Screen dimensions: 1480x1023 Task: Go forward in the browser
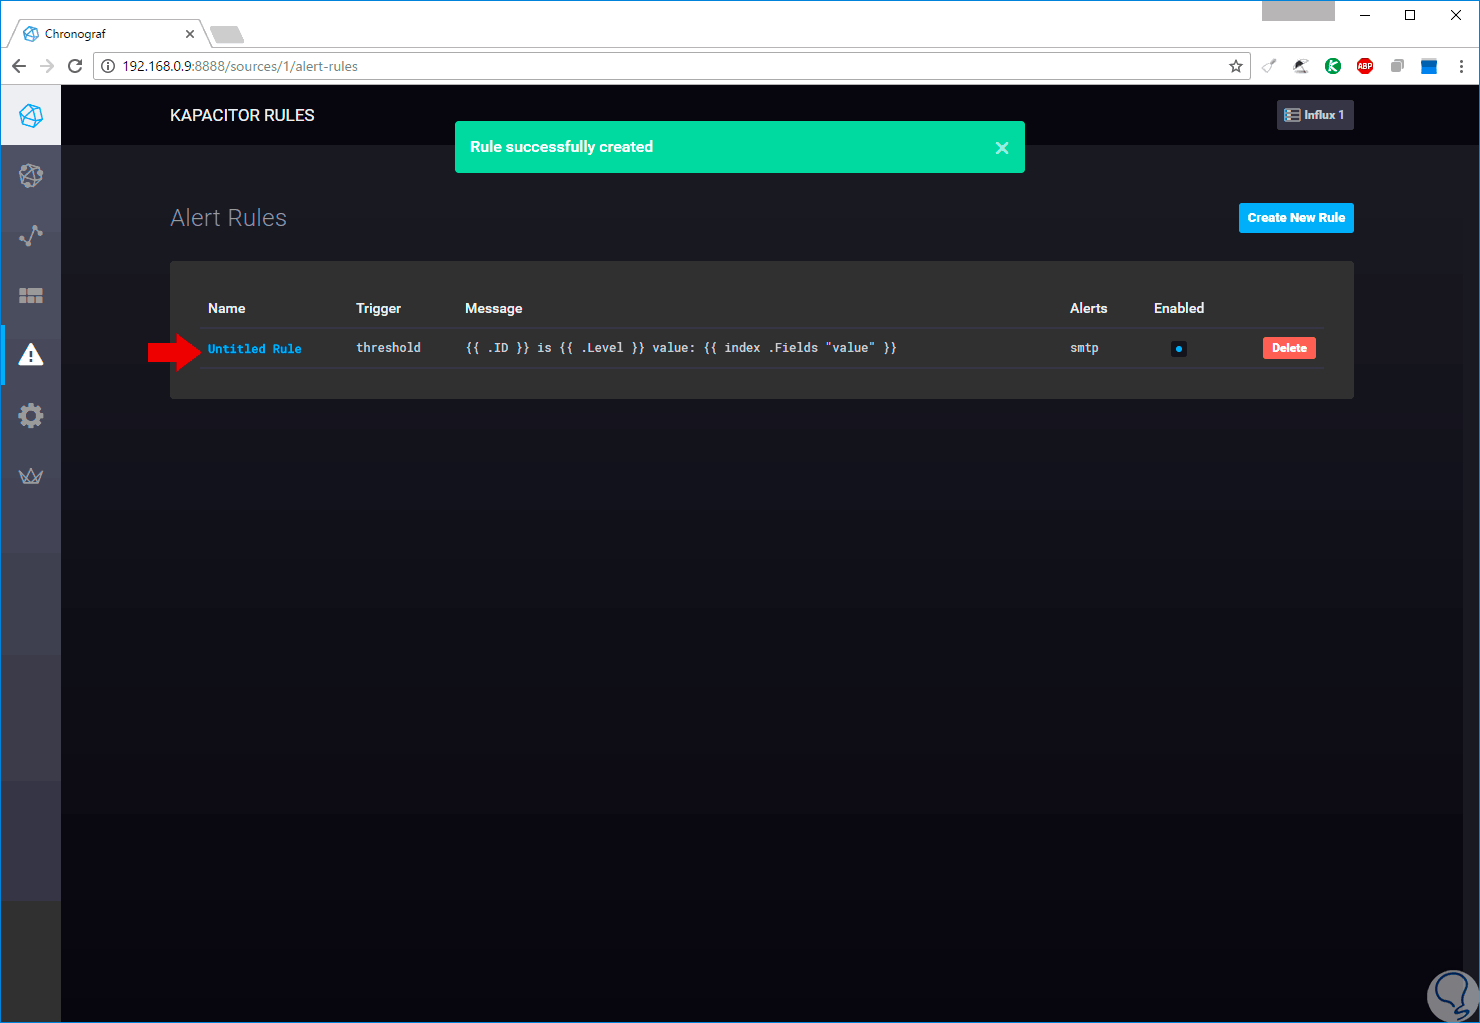click(x=47, y=66)
